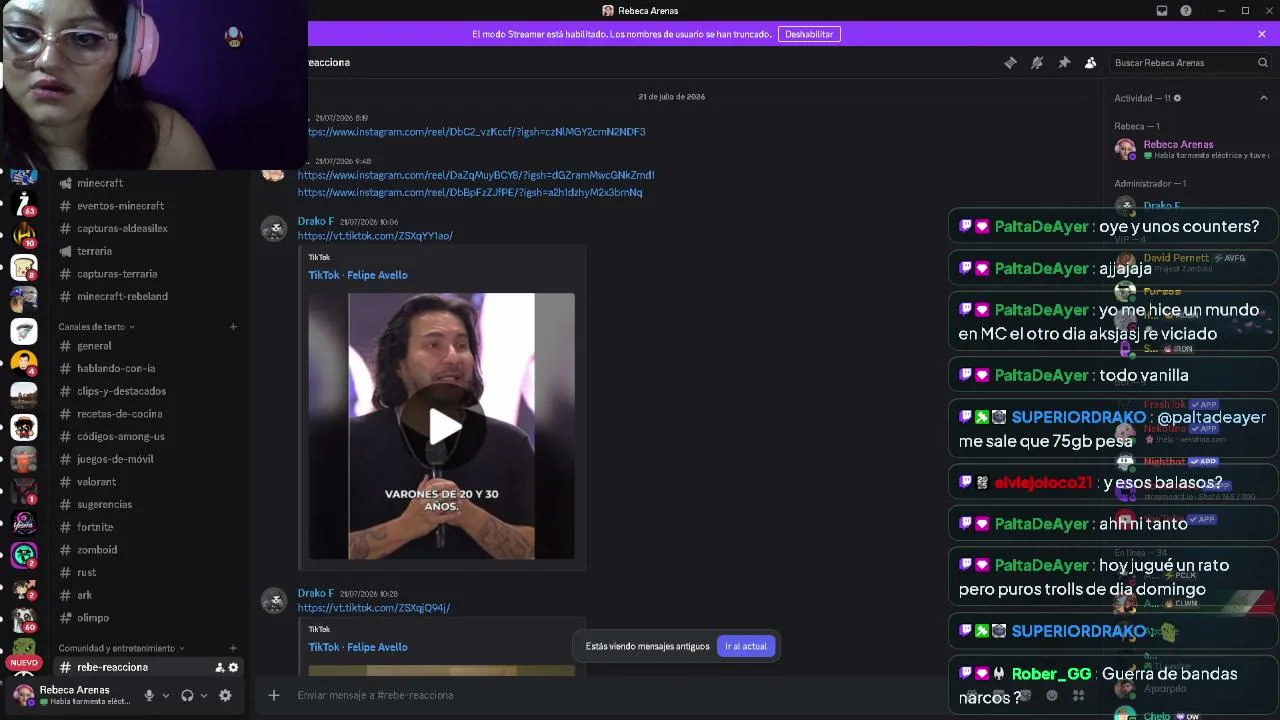1280x720 pixels.
Task: Open microphone input options dropdown
Action: tap(165, 695)
